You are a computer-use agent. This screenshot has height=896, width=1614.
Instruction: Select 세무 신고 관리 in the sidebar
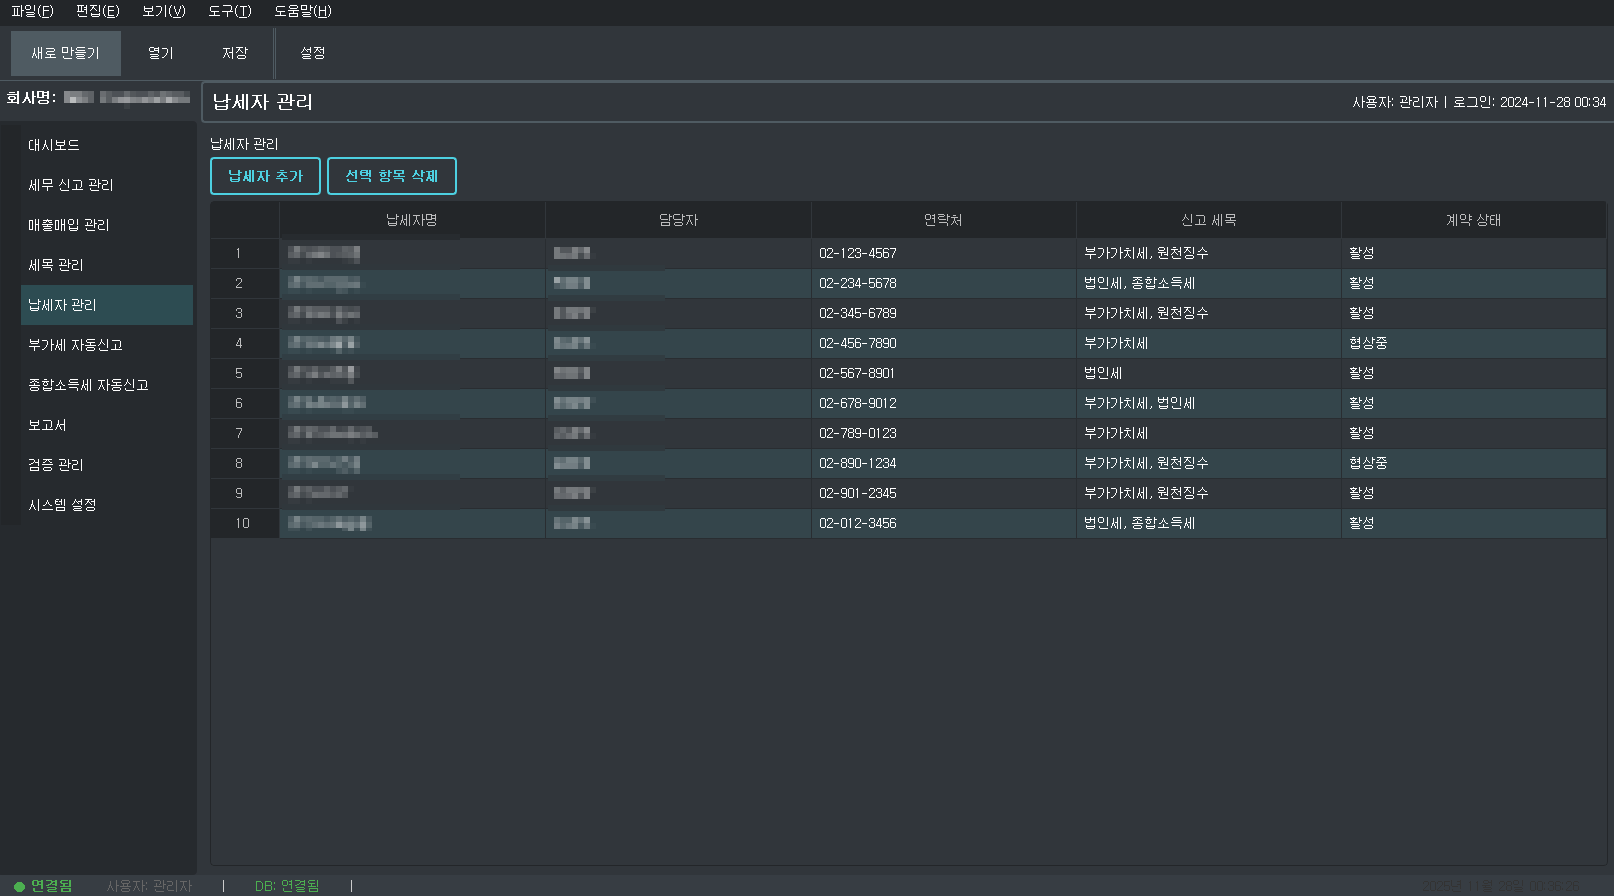click(70, 185)
